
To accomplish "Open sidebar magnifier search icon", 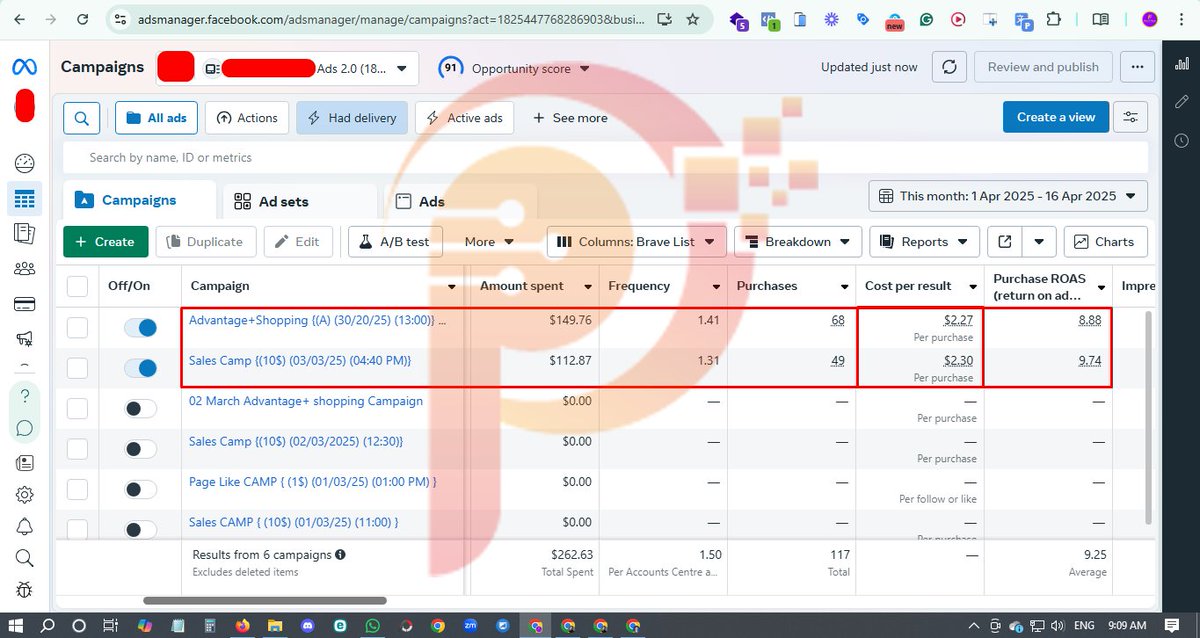I will [x=25, y=558].
